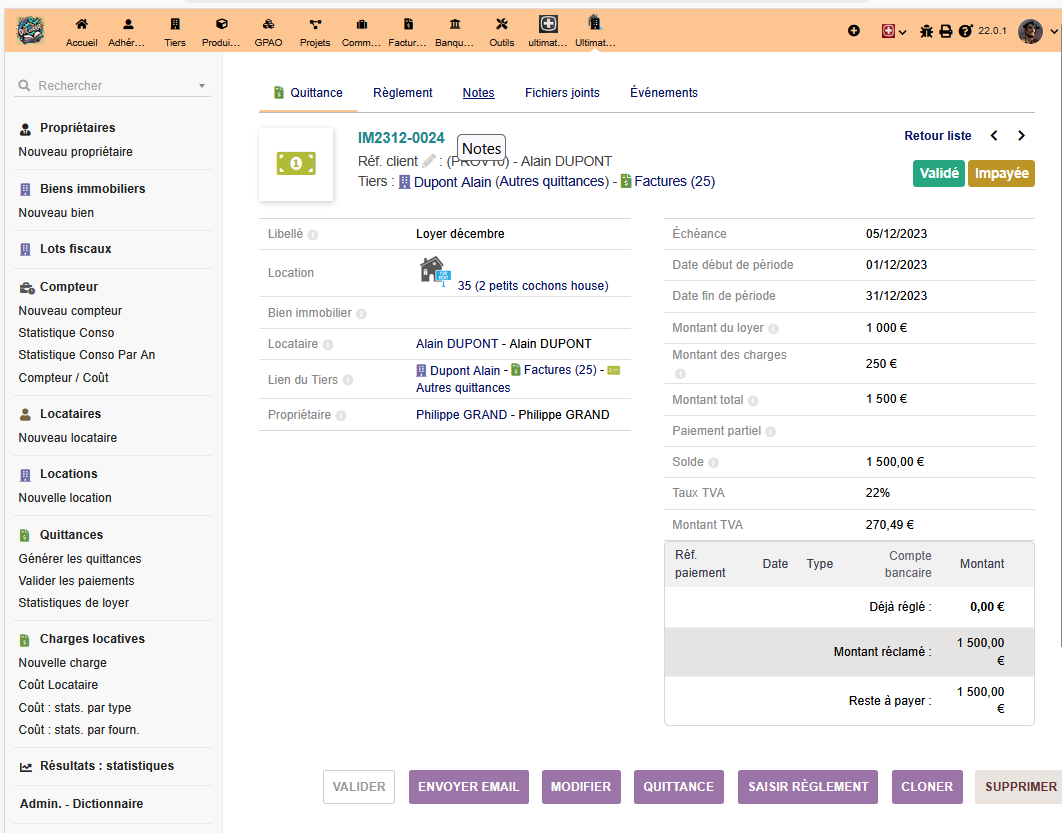Click the quick-add plus circle icon
The image size is (1062, 833).
pos(853,30)
